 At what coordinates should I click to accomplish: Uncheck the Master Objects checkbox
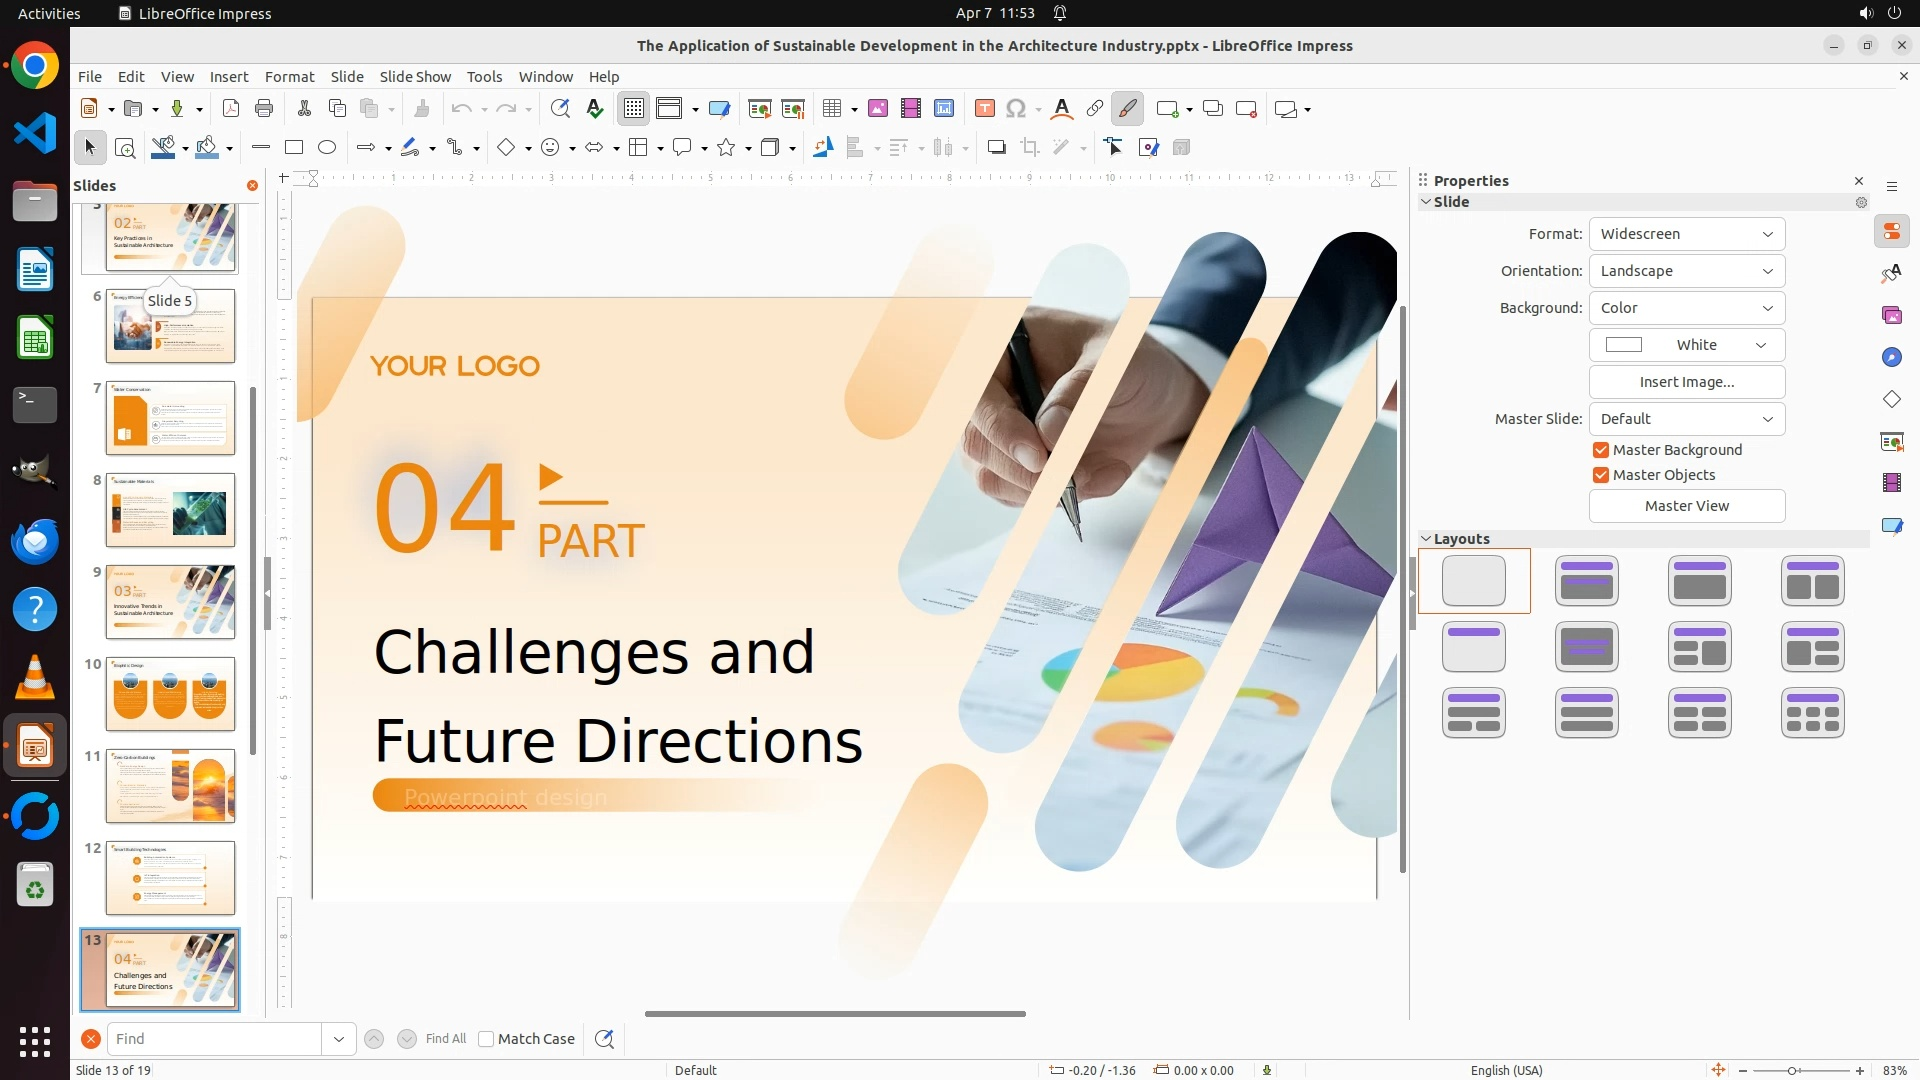pyautogui.click(x=1601, y=475)
